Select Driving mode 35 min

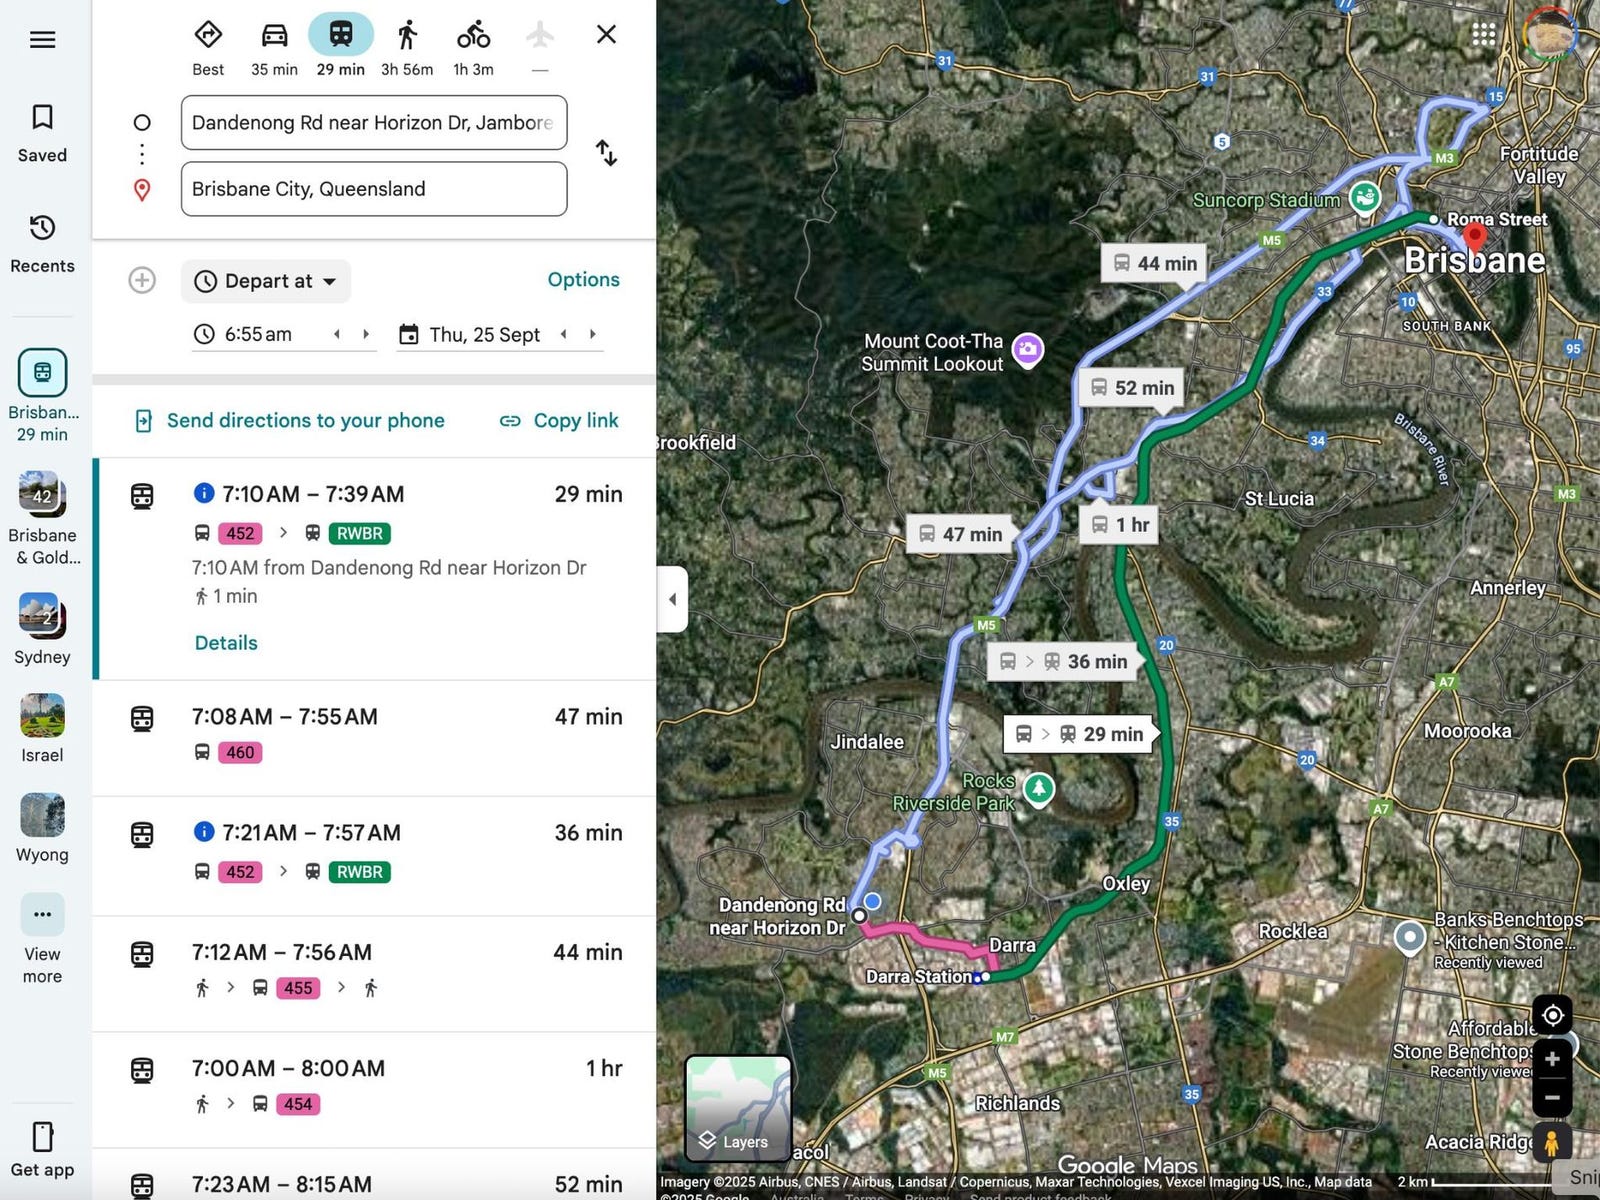(x=274, y=47)
